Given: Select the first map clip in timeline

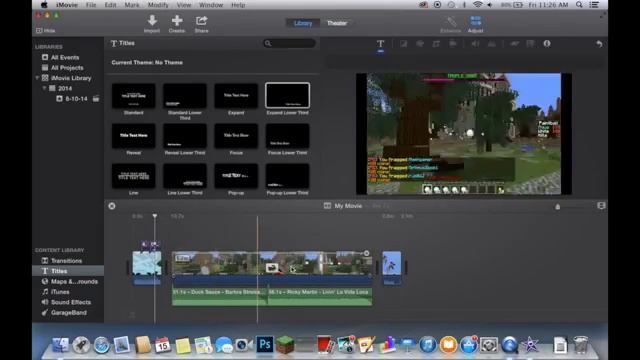Looking at the screenshot, I should pyautogui.click(x=147, y=263).
